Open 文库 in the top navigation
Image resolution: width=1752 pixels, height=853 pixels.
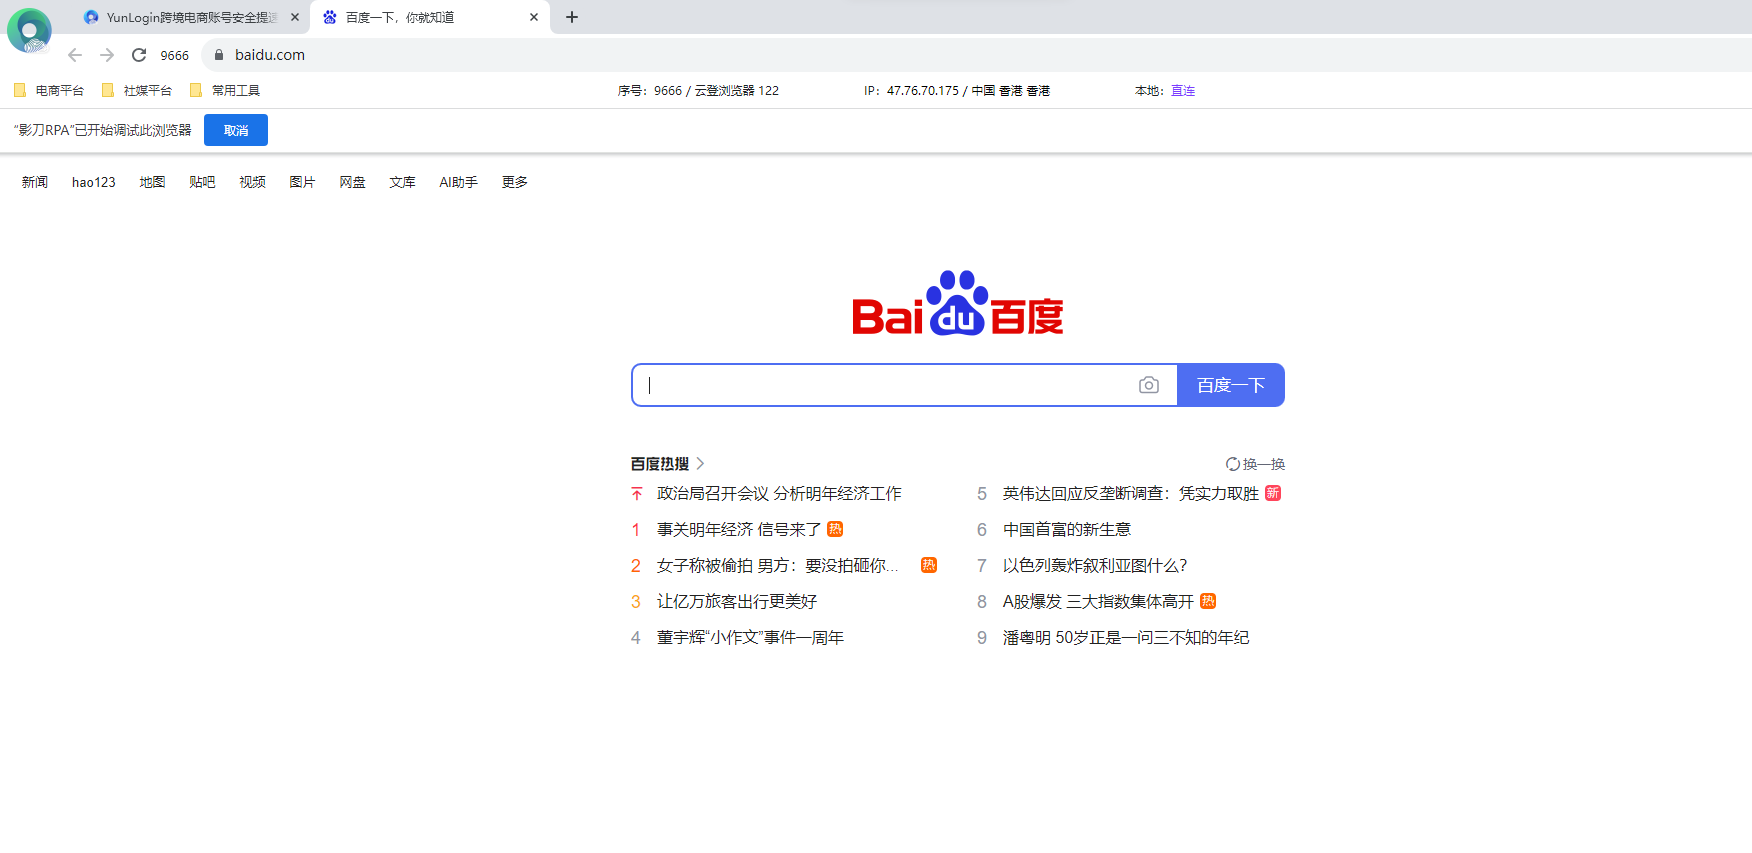402,182
